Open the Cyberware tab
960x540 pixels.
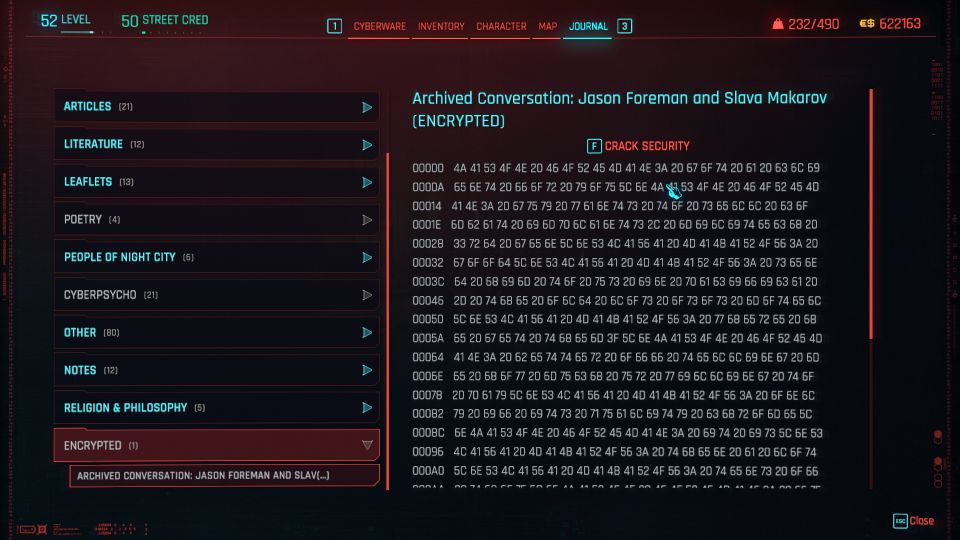tap(379, 26)
